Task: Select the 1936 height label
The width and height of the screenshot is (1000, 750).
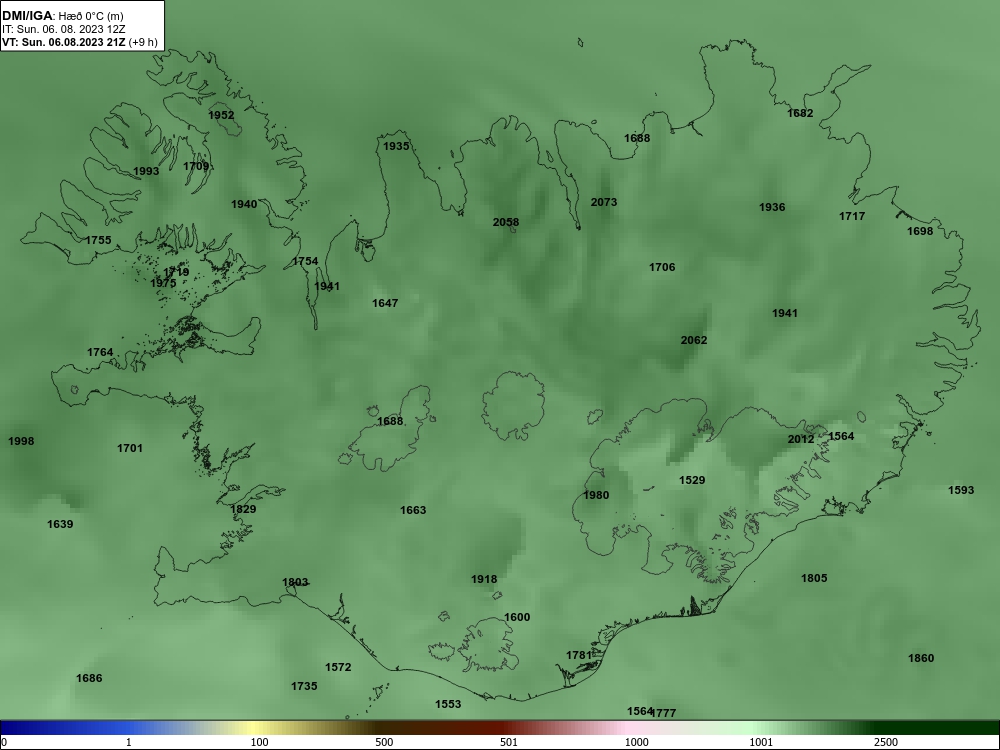Action: click(772, 207)
